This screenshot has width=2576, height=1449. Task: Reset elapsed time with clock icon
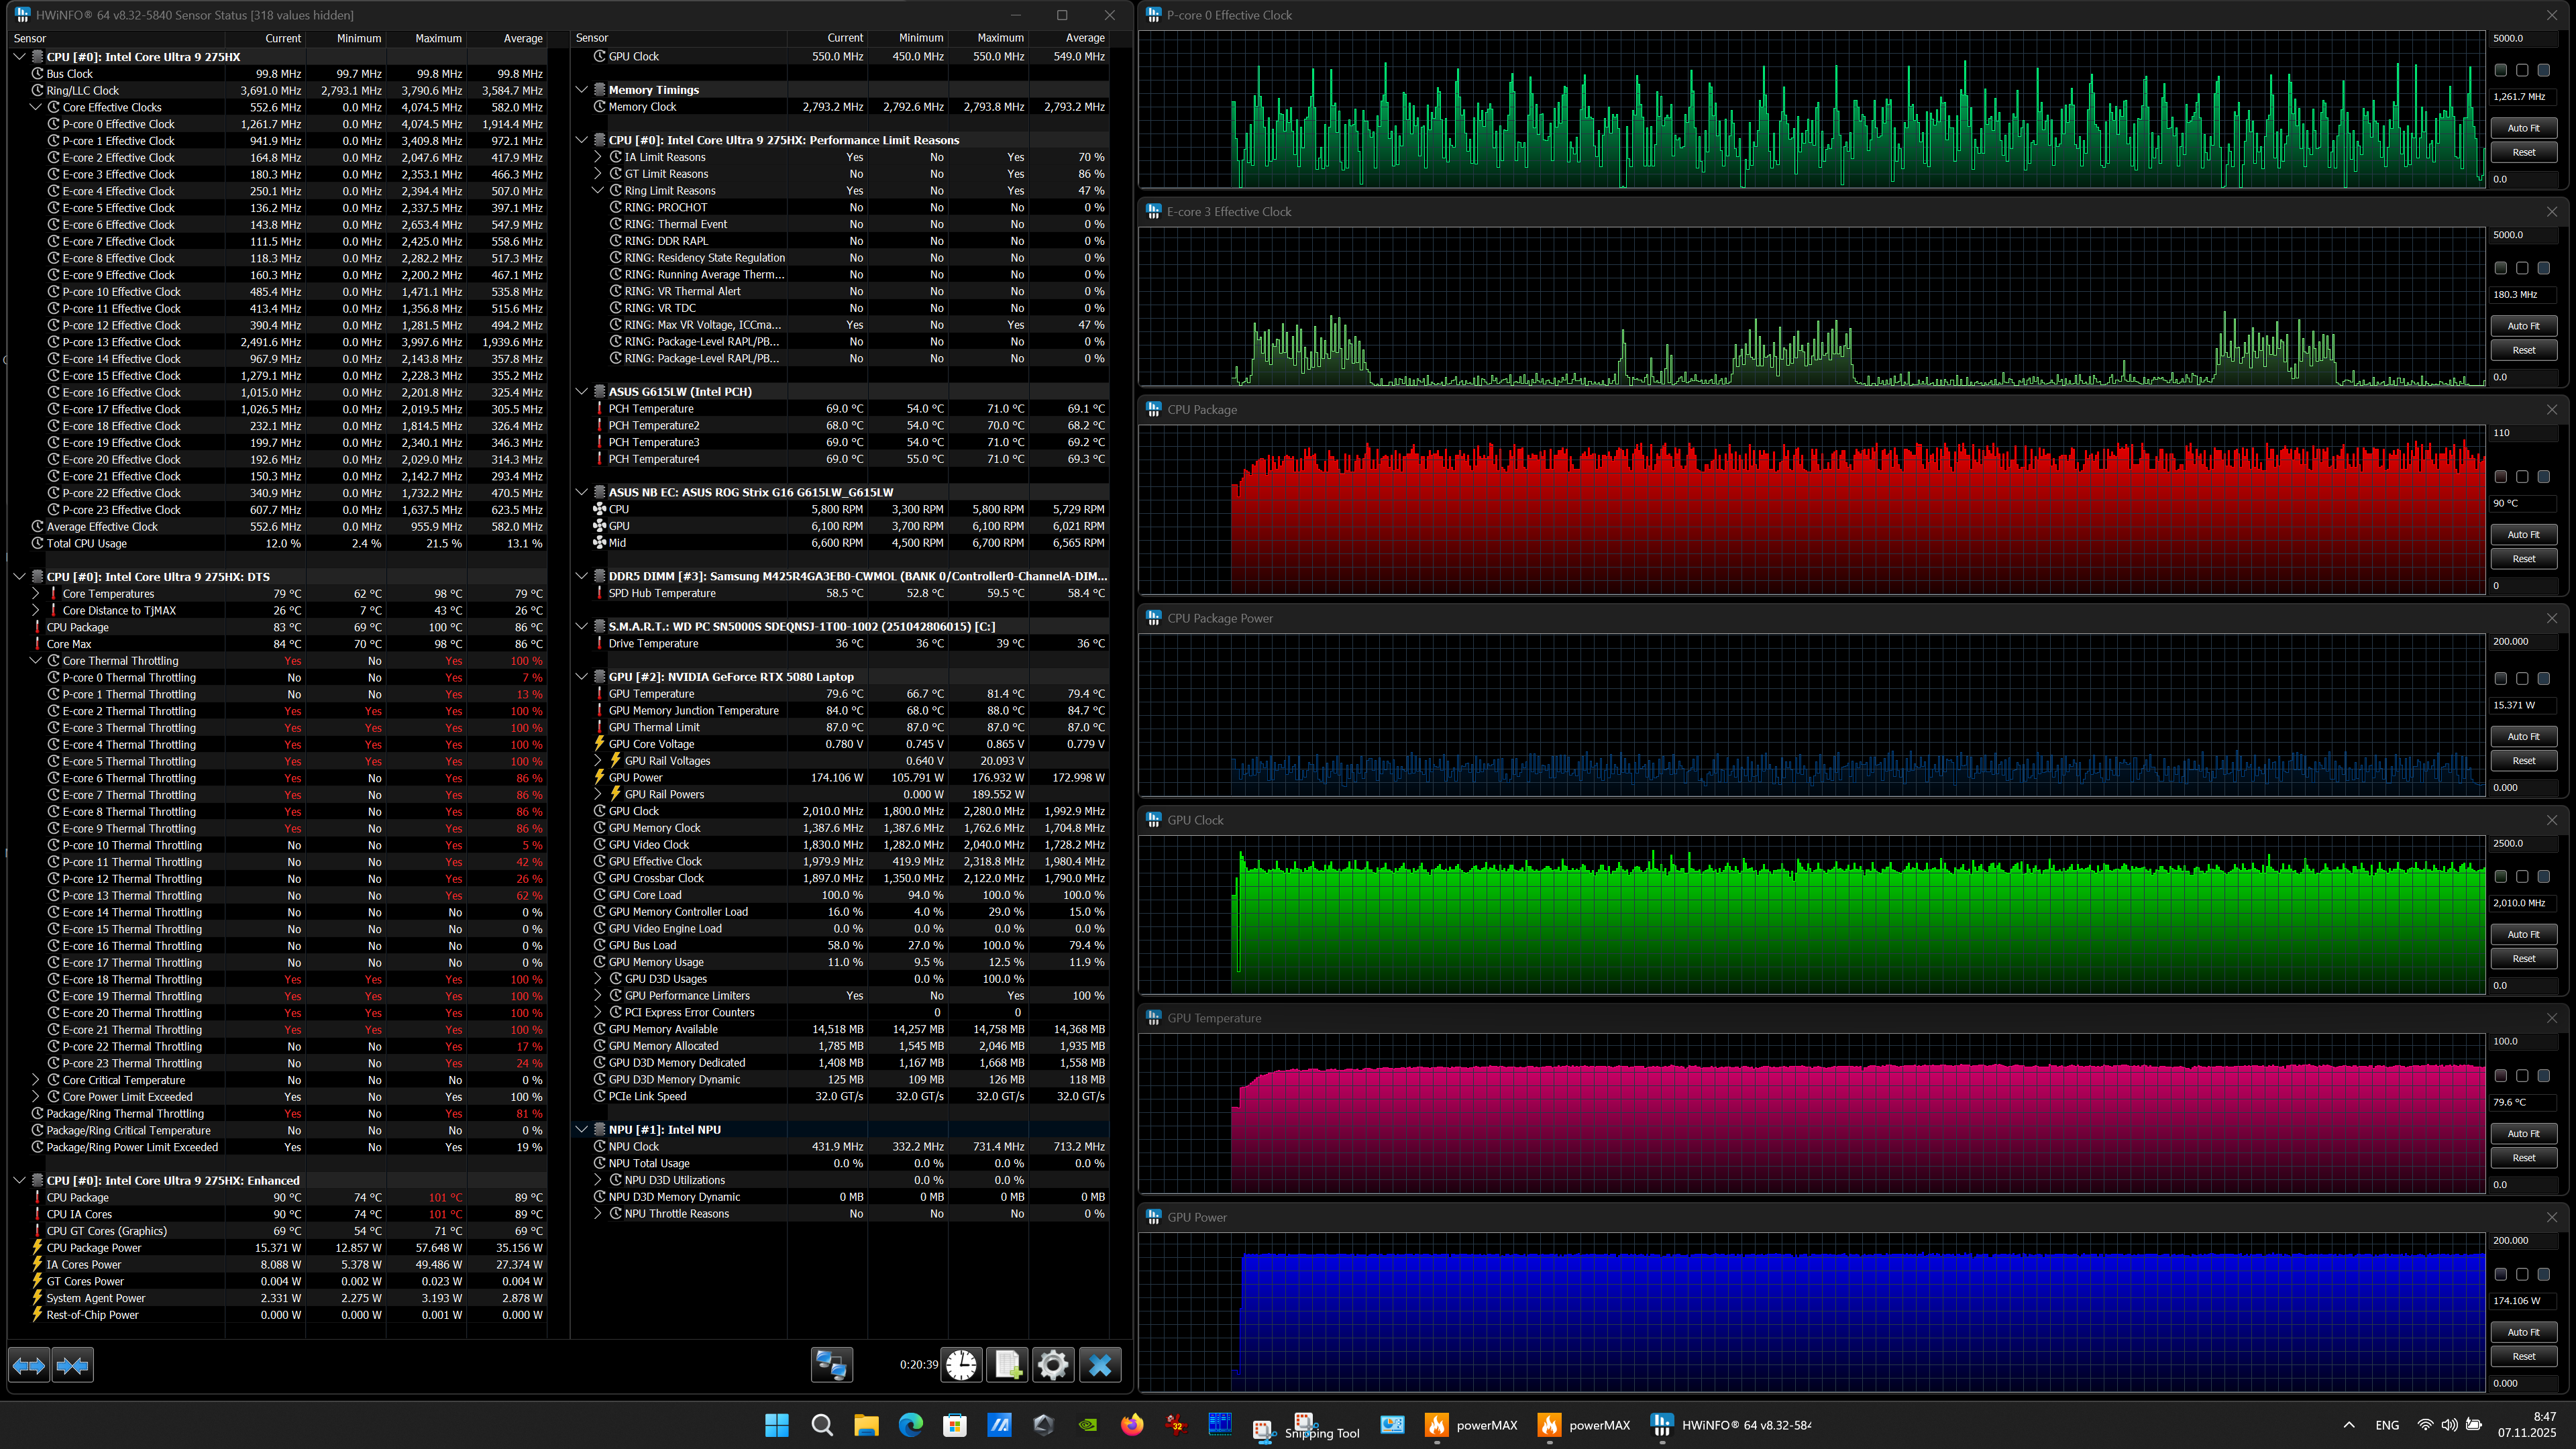pos(961,1365)
